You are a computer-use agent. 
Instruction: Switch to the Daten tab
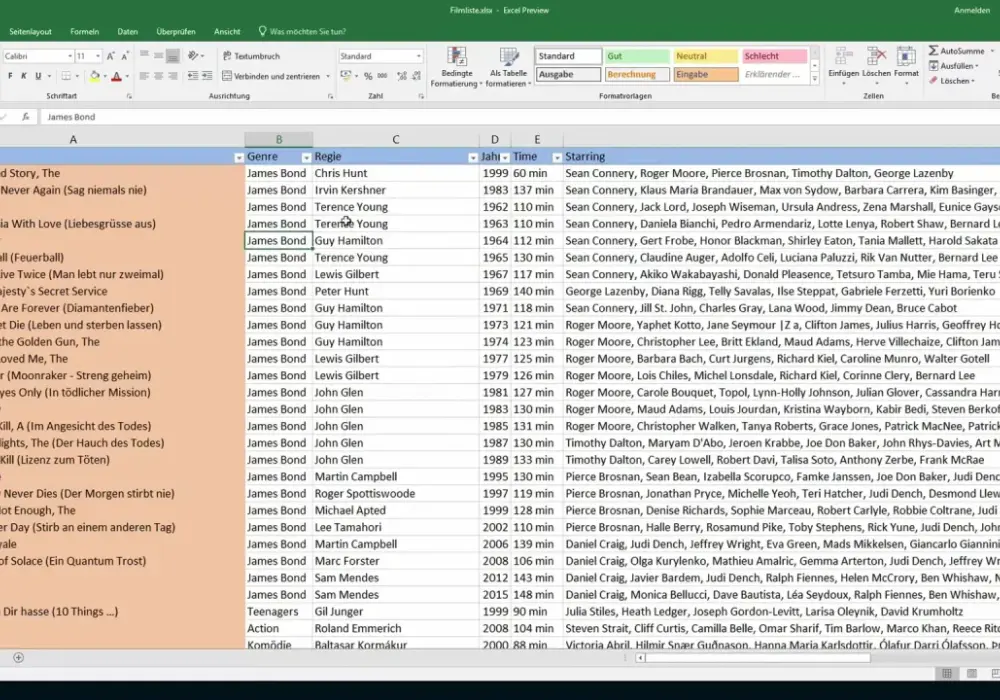point(128,31)
